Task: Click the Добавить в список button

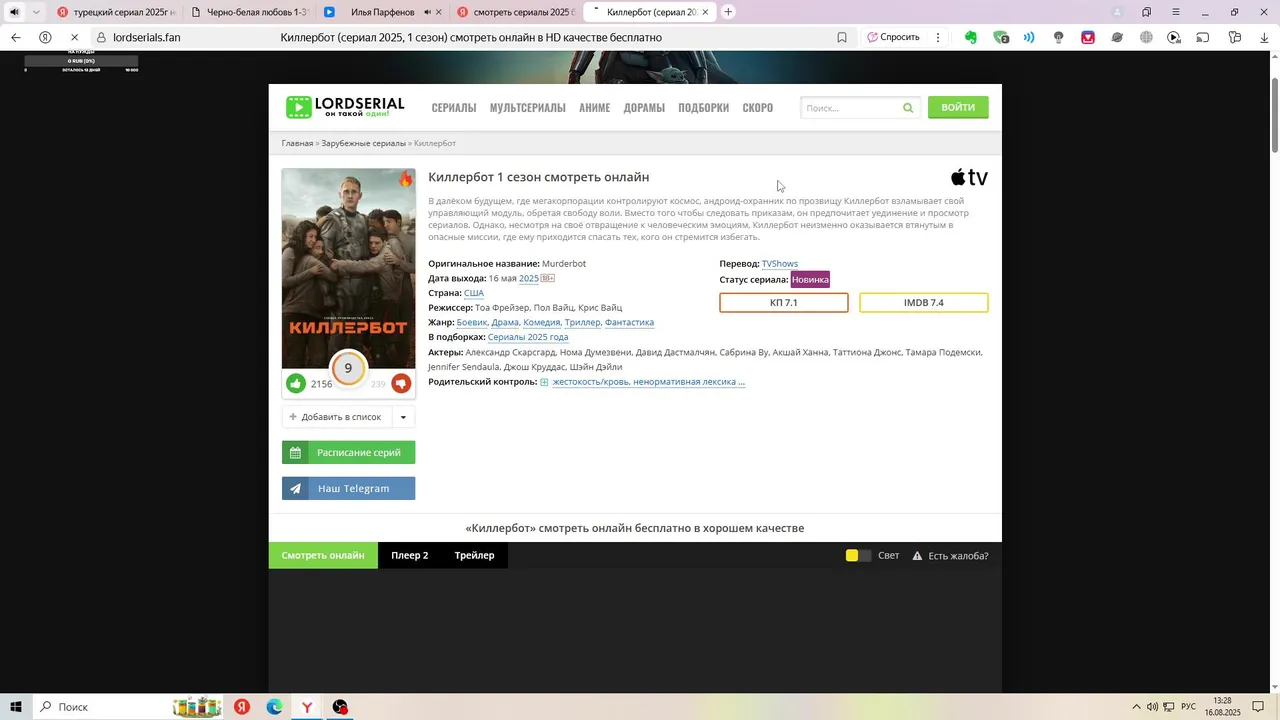Action: [x=336, y=417]
